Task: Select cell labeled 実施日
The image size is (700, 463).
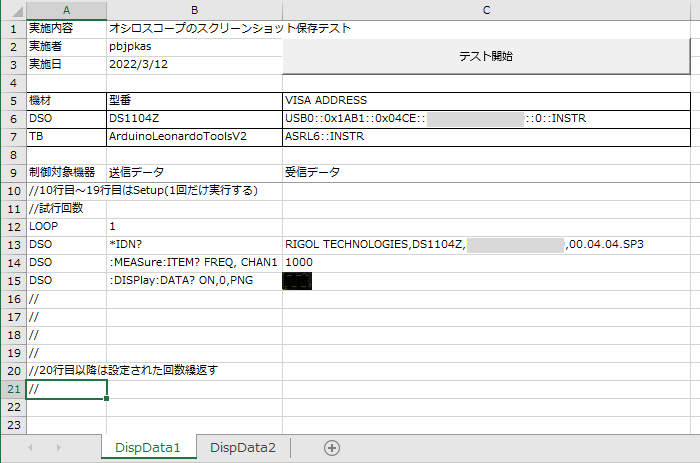Action: click(67, 65)
